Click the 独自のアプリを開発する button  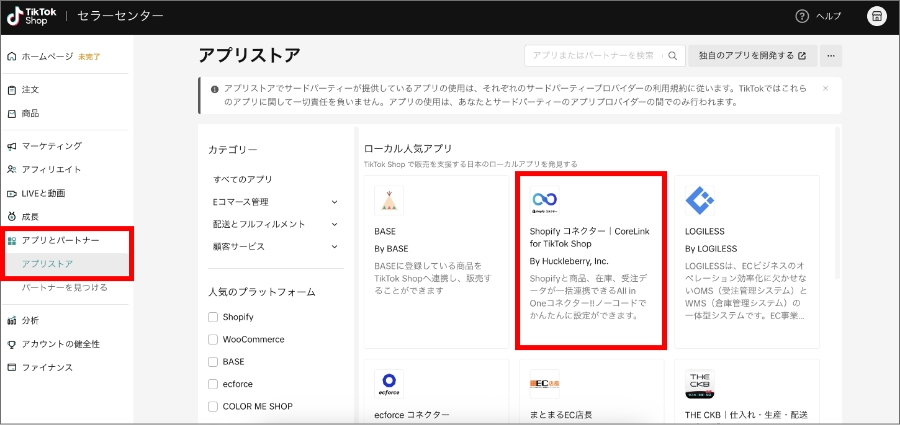coord(752,56)
